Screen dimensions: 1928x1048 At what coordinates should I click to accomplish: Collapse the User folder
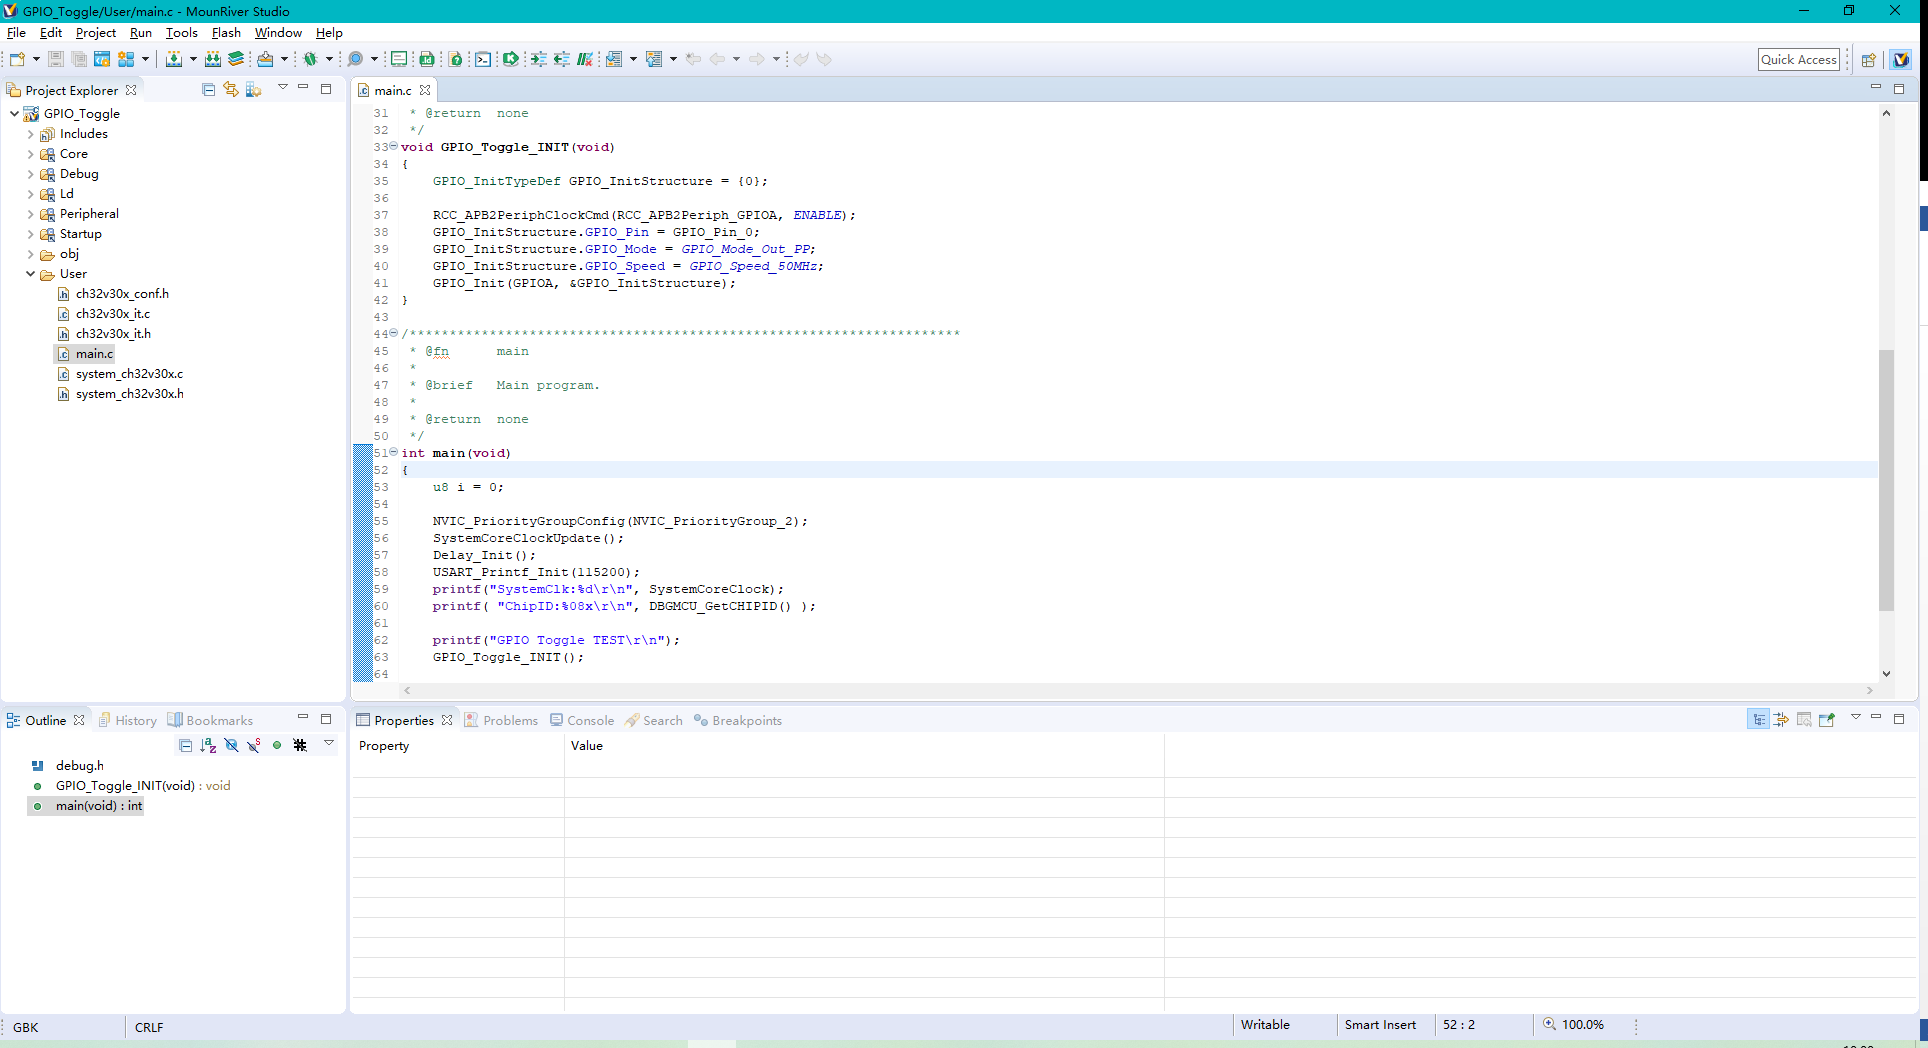click(31, 274)
